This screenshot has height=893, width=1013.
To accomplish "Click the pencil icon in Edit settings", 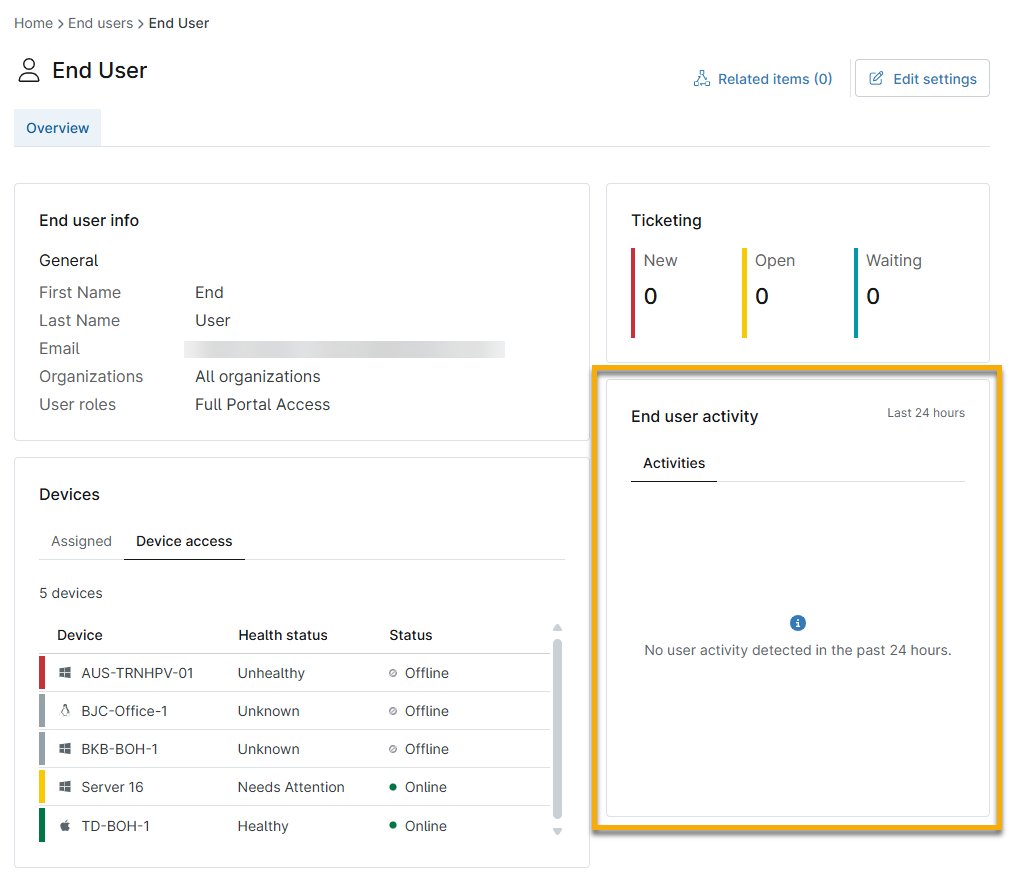I will (x=876, y=79).
